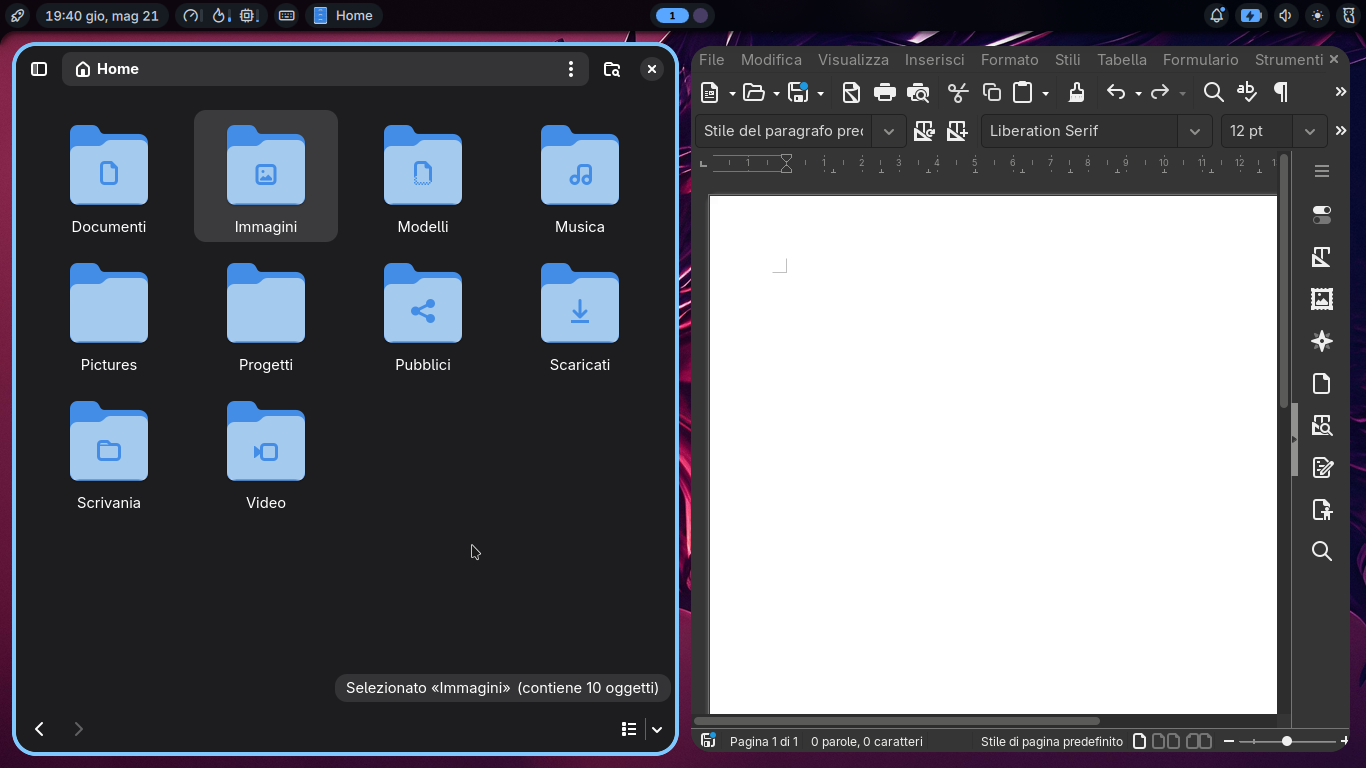The image size is (1366, 768).
Task: Click search folder button in file manager
Action: coord(612,69)
